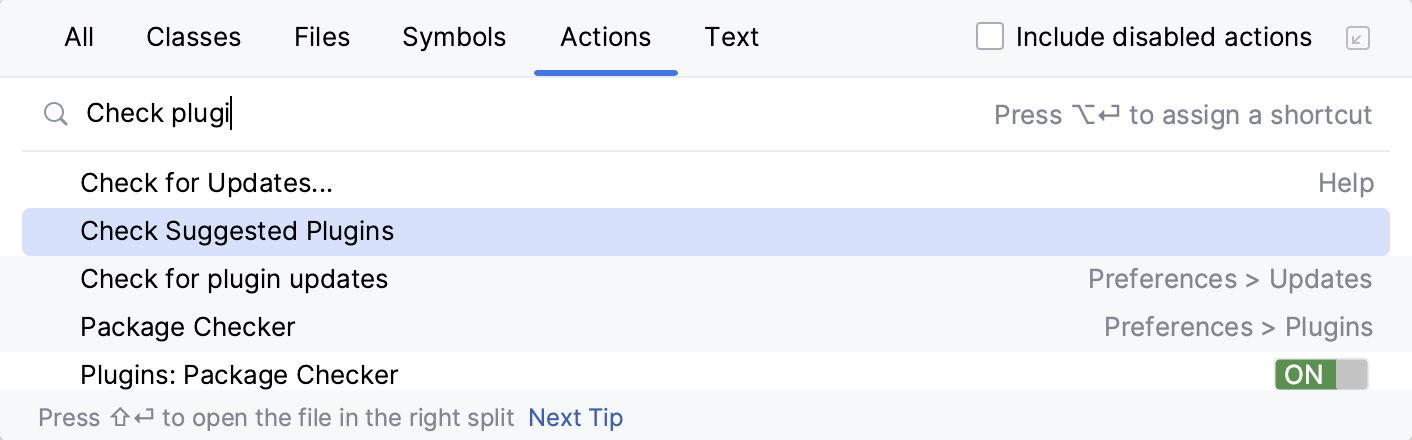
Task: Click the search field containing "Check plugi"
Action: (500, 114)
